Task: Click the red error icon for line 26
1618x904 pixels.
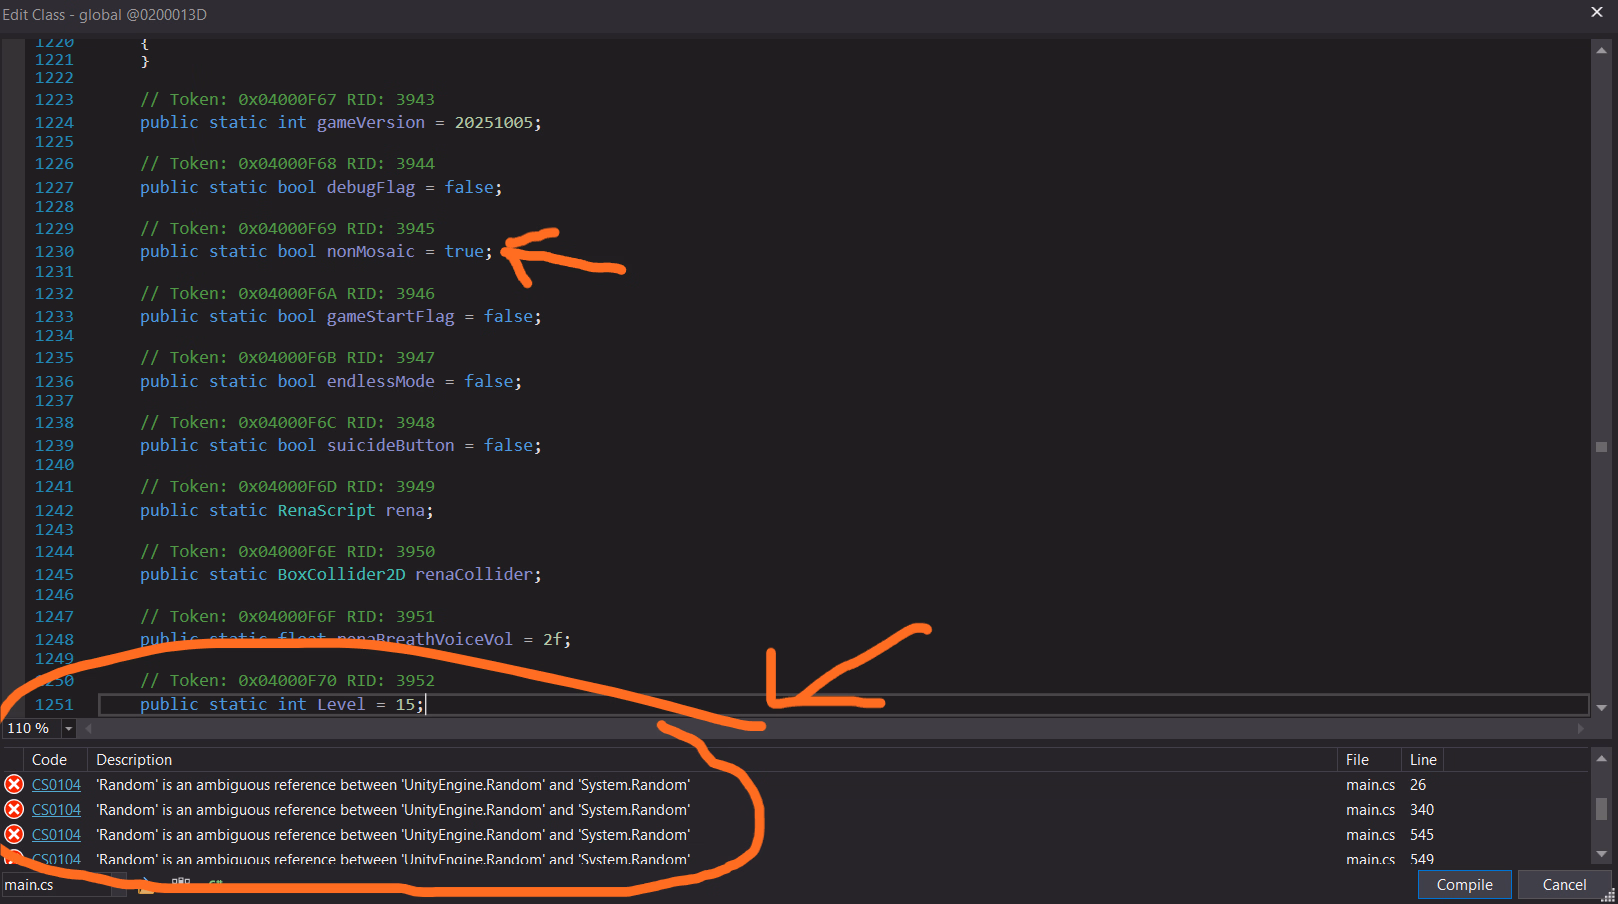Action: (x=14, y=785)
